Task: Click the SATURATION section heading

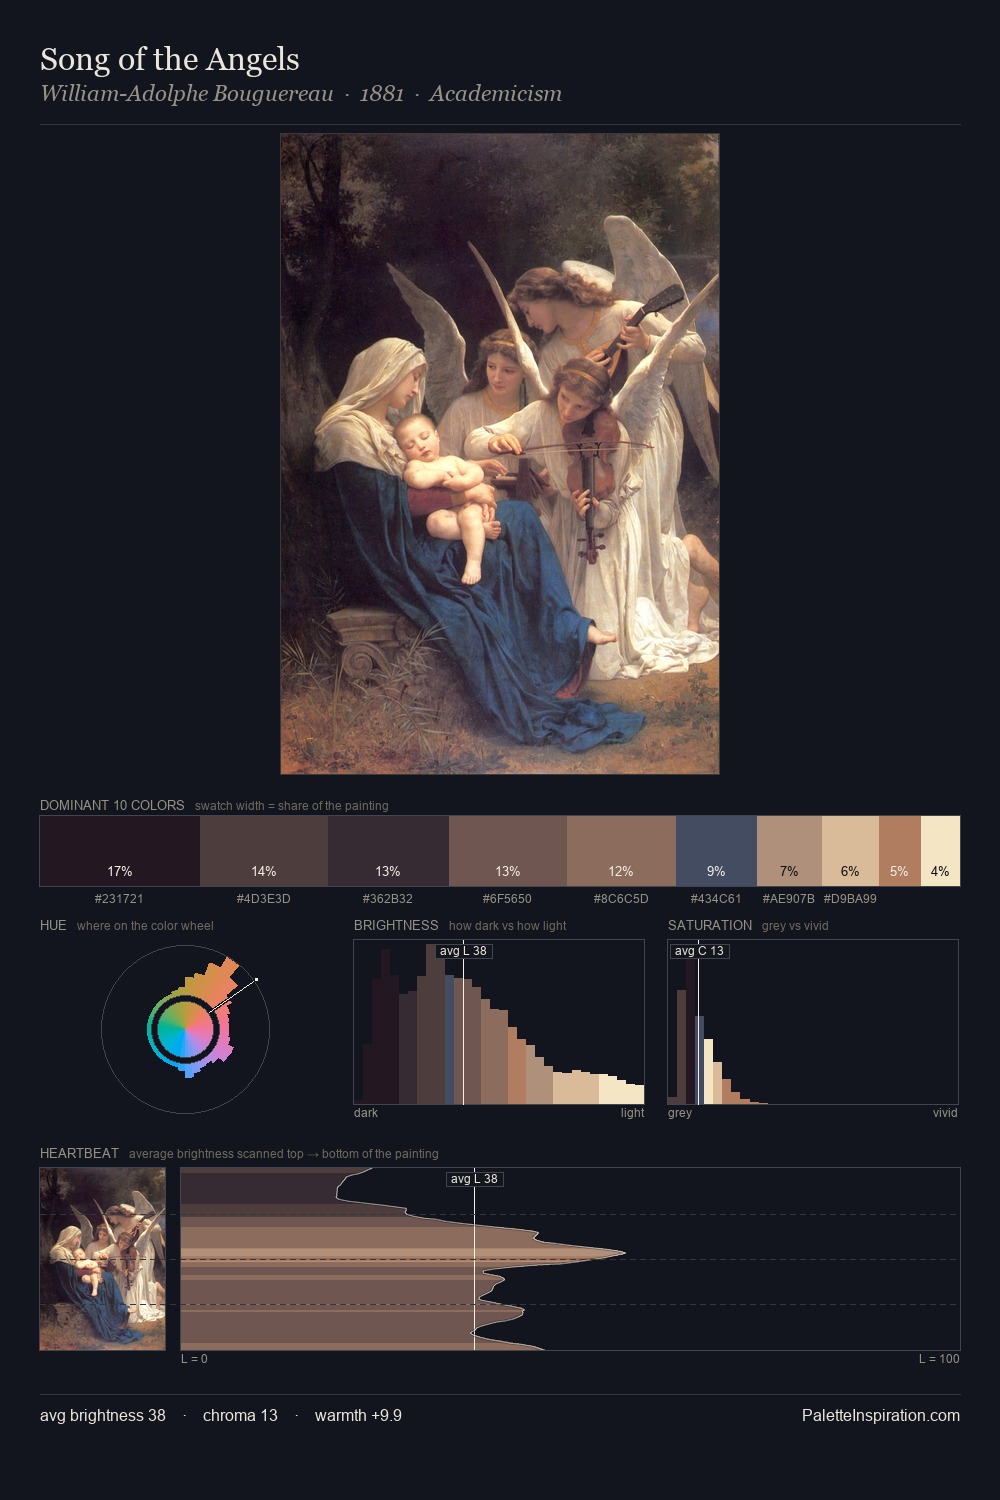Action: coord(710,925)
